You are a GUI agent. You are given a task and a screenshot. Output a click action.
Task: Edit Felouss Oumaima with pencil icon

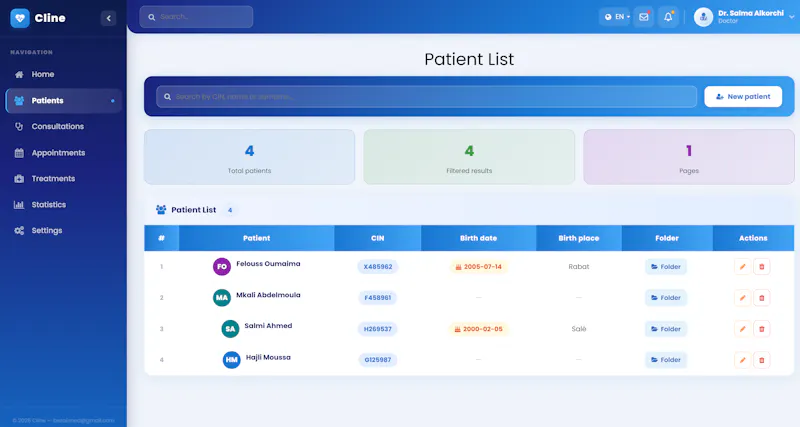pos(742,267)
